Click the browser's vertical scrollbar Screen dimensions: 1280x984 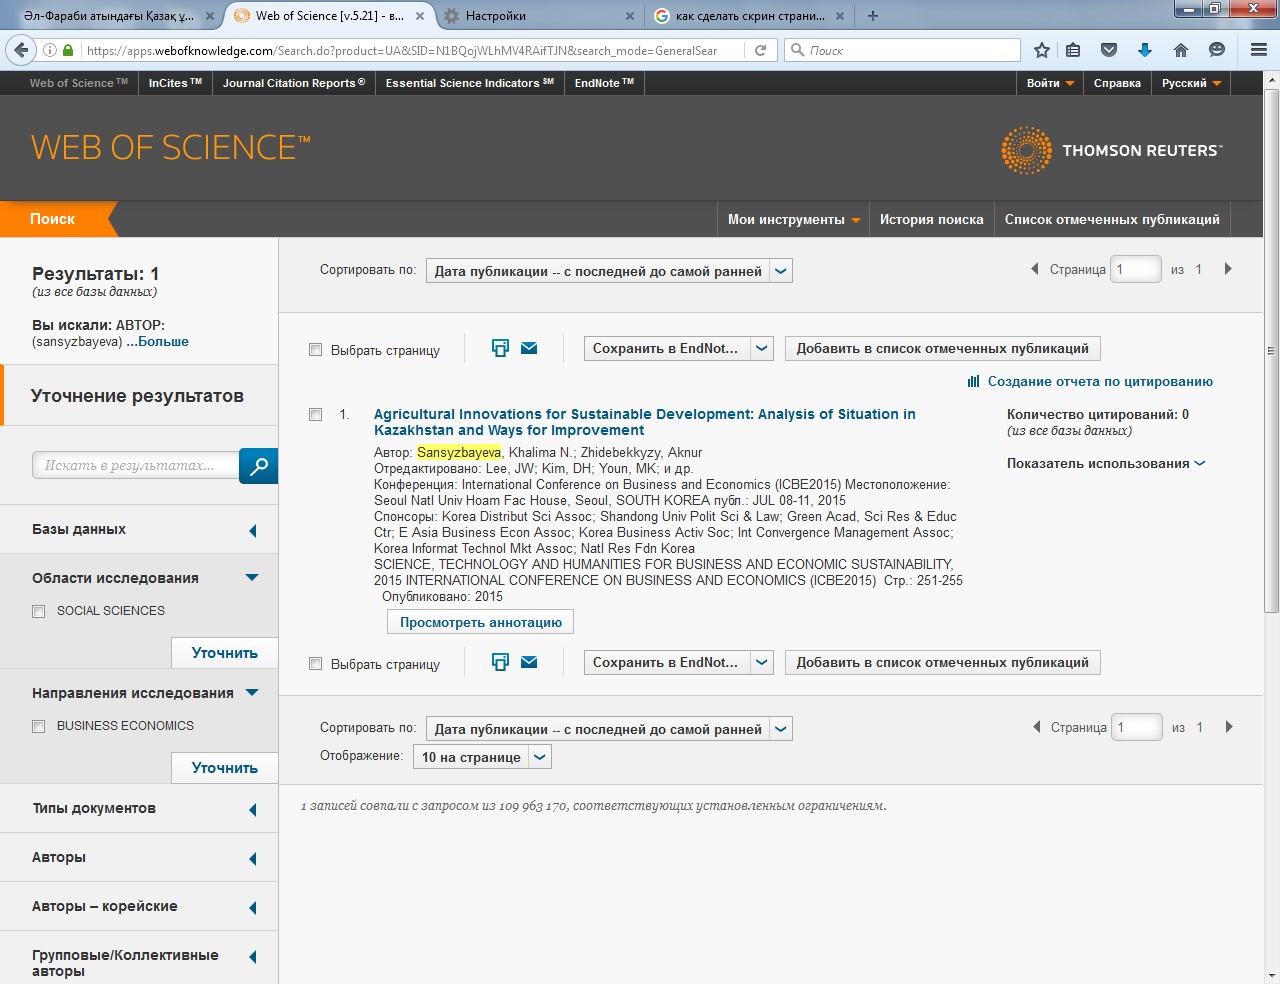1271,350
